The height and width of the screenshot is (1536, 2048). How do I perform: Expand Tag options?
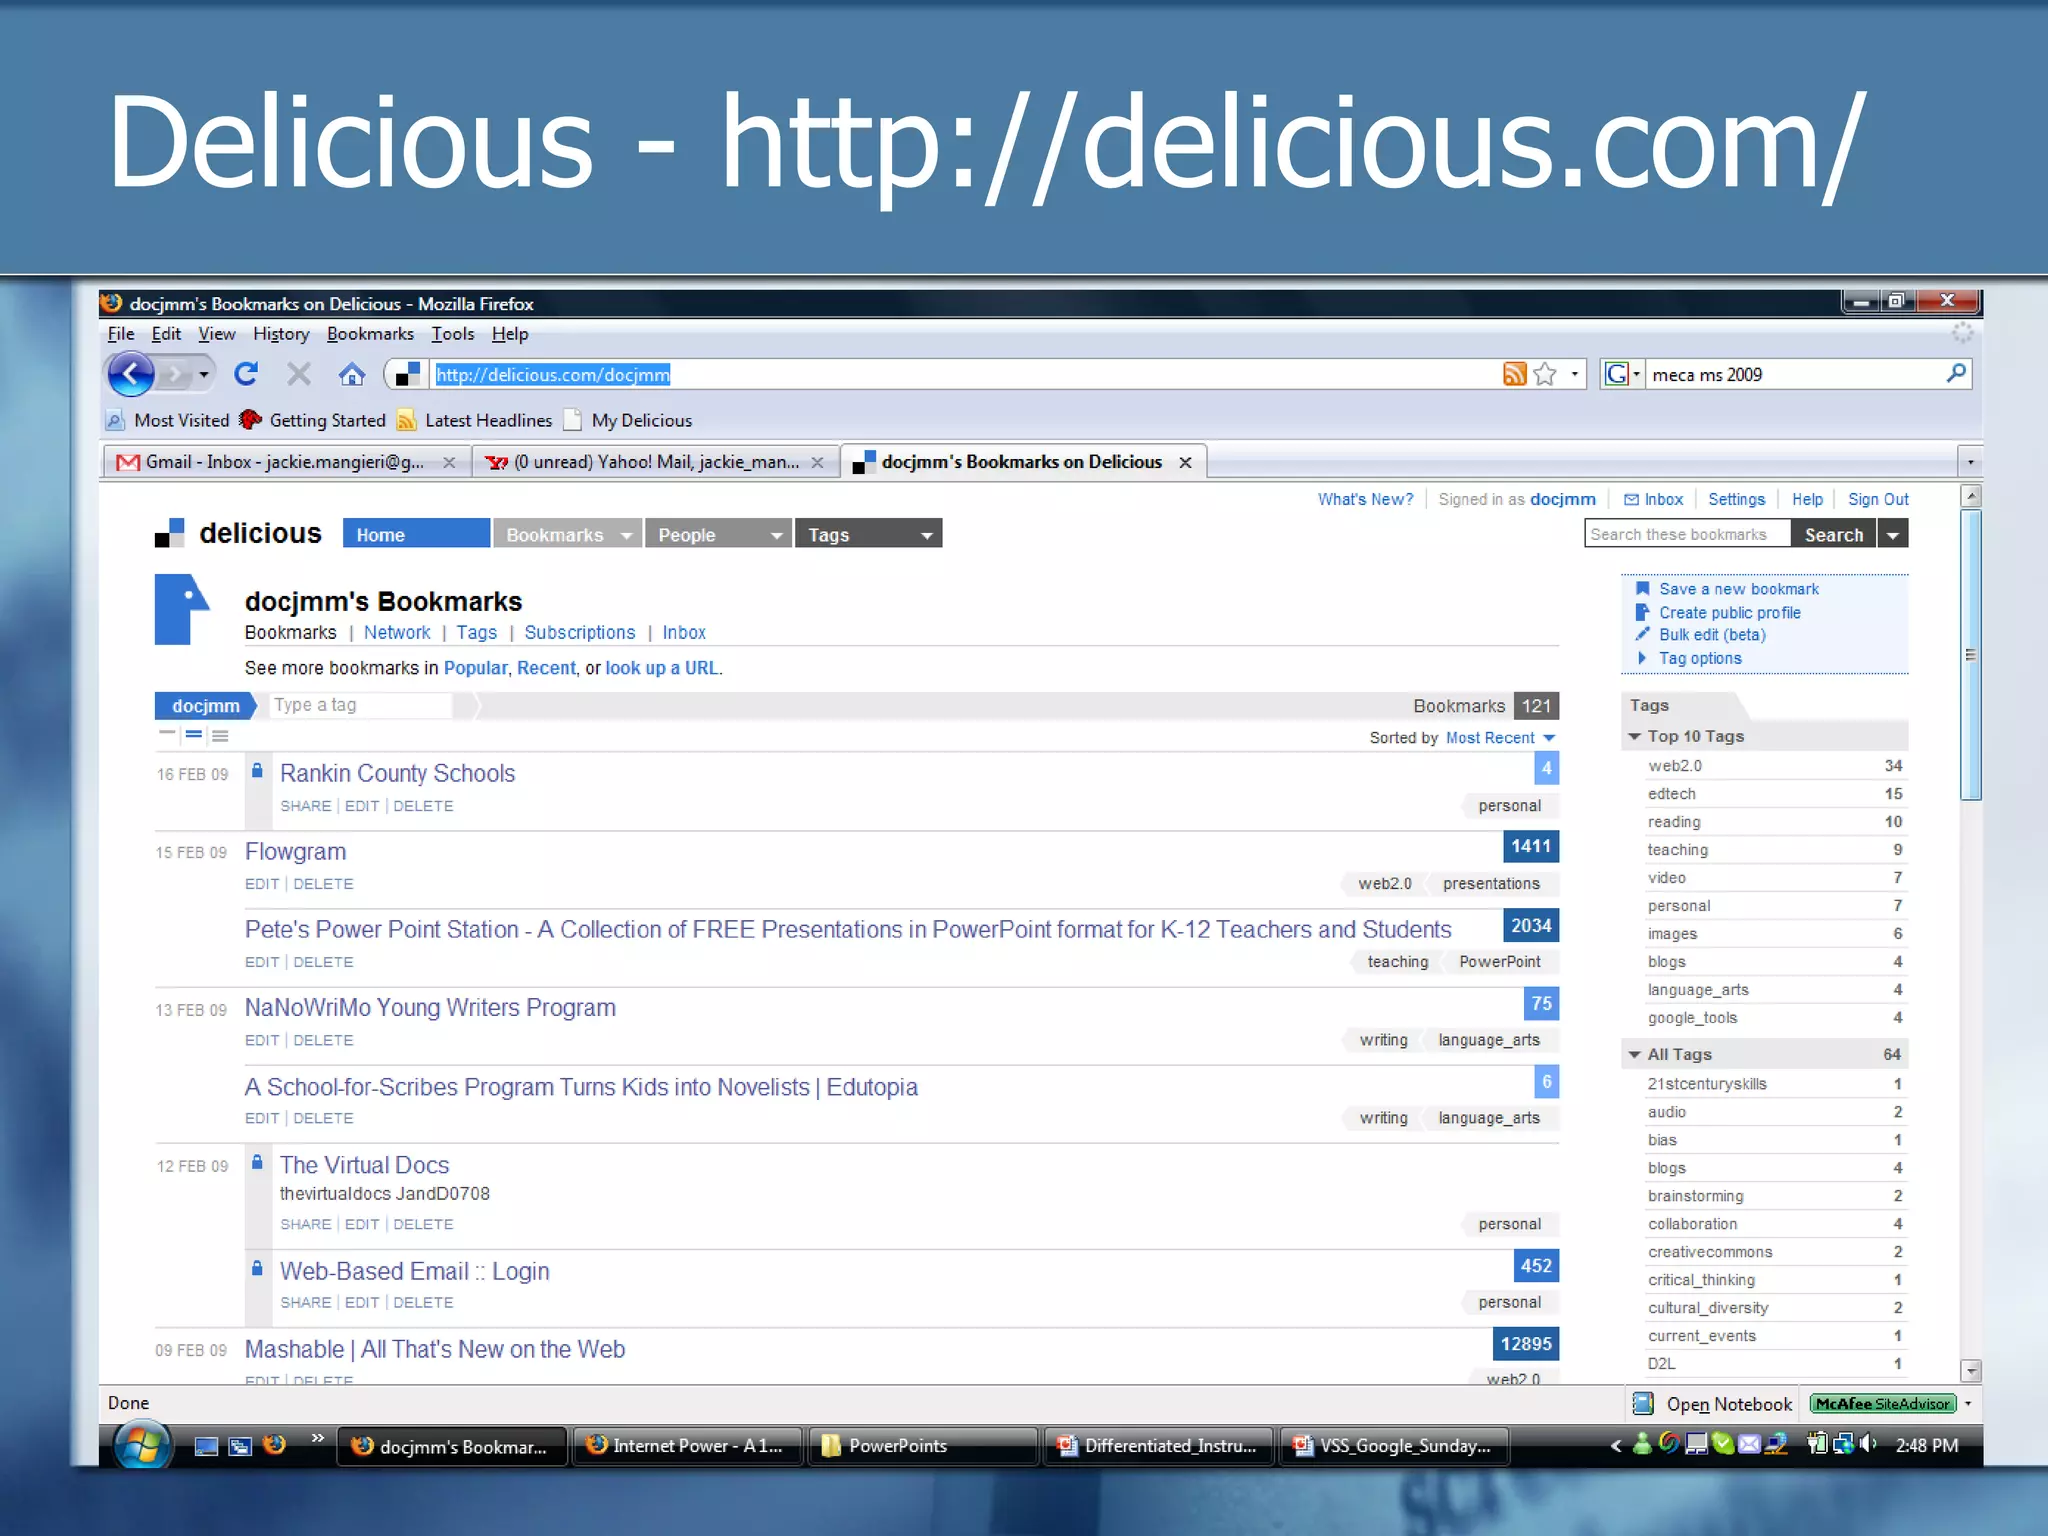click(x=1690, y=658)
